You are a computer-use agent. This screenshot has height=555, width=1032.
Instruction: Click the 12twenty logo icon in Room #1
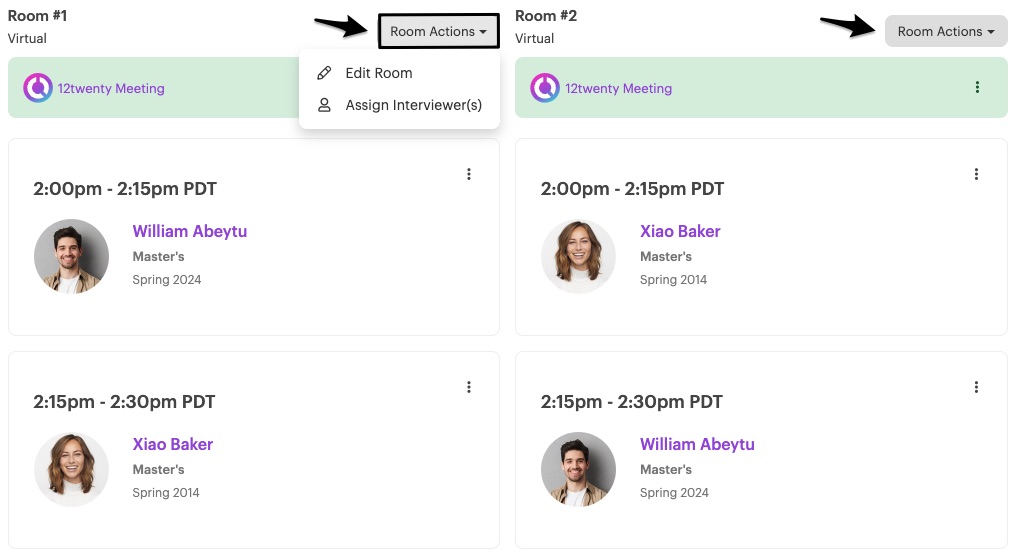click(38, 88)
